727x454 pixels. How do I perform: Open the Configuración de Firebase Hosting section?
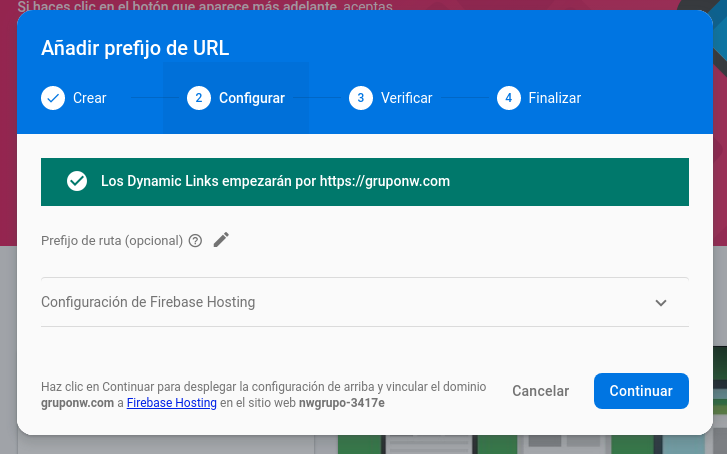coord(365,302)
